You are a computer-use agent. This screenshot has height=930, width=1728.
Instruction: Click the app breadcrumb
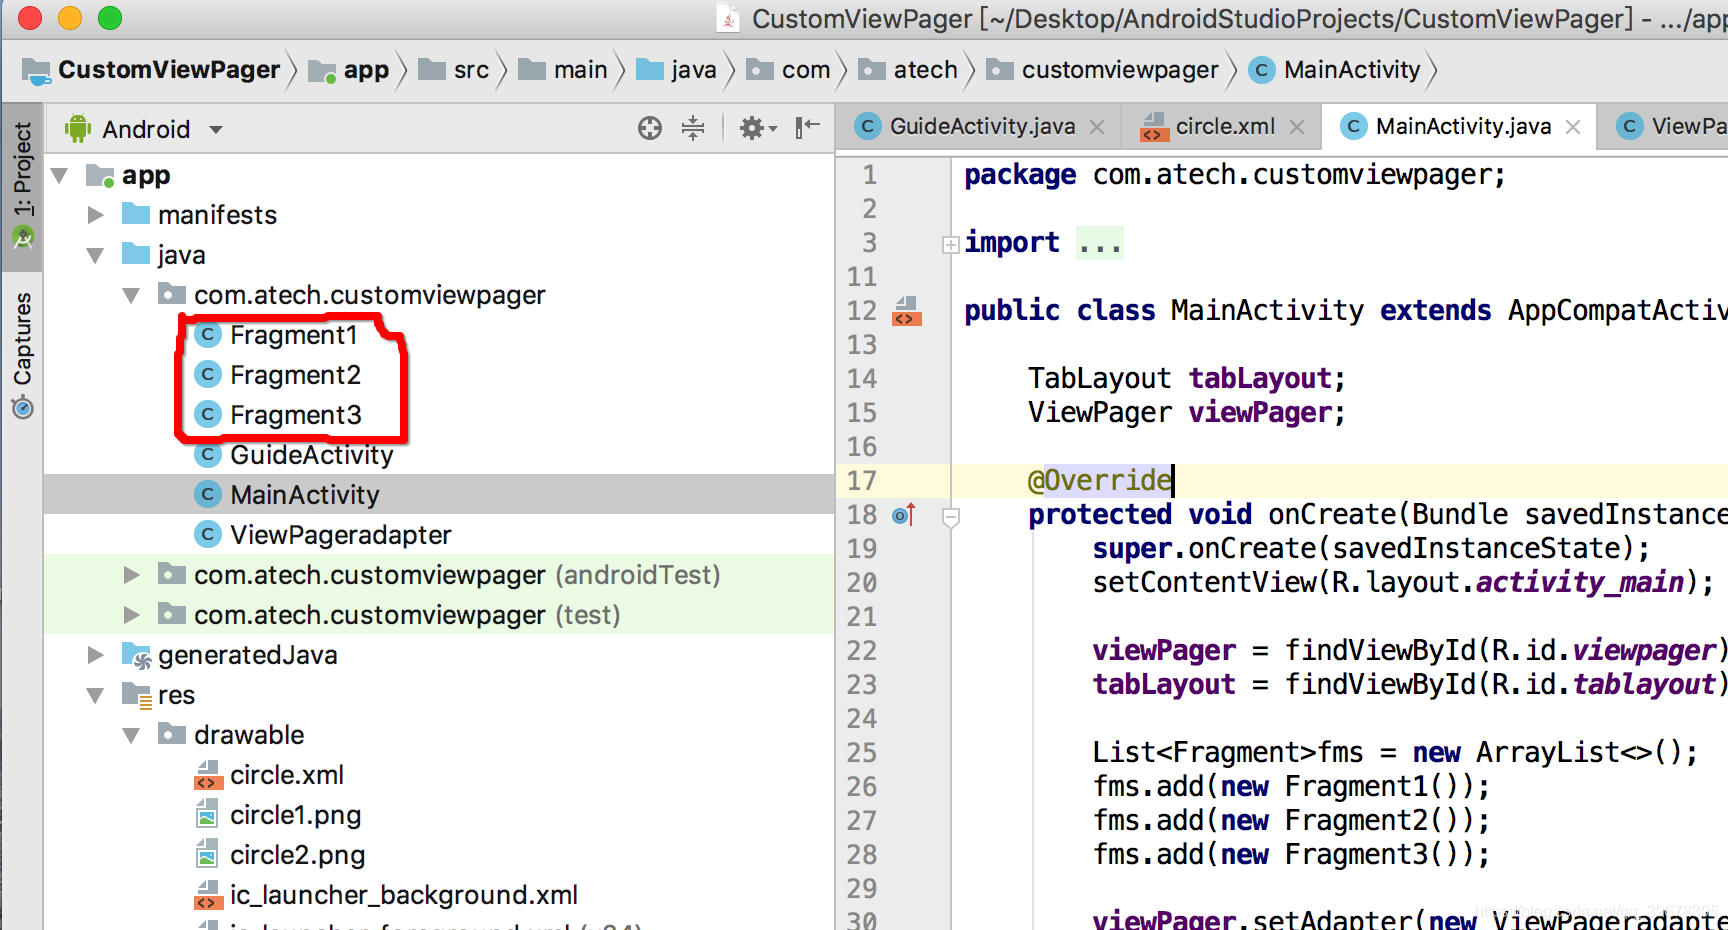tap(349, 70)
